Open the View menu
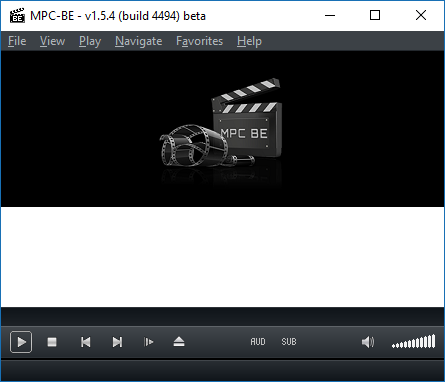 52,41
